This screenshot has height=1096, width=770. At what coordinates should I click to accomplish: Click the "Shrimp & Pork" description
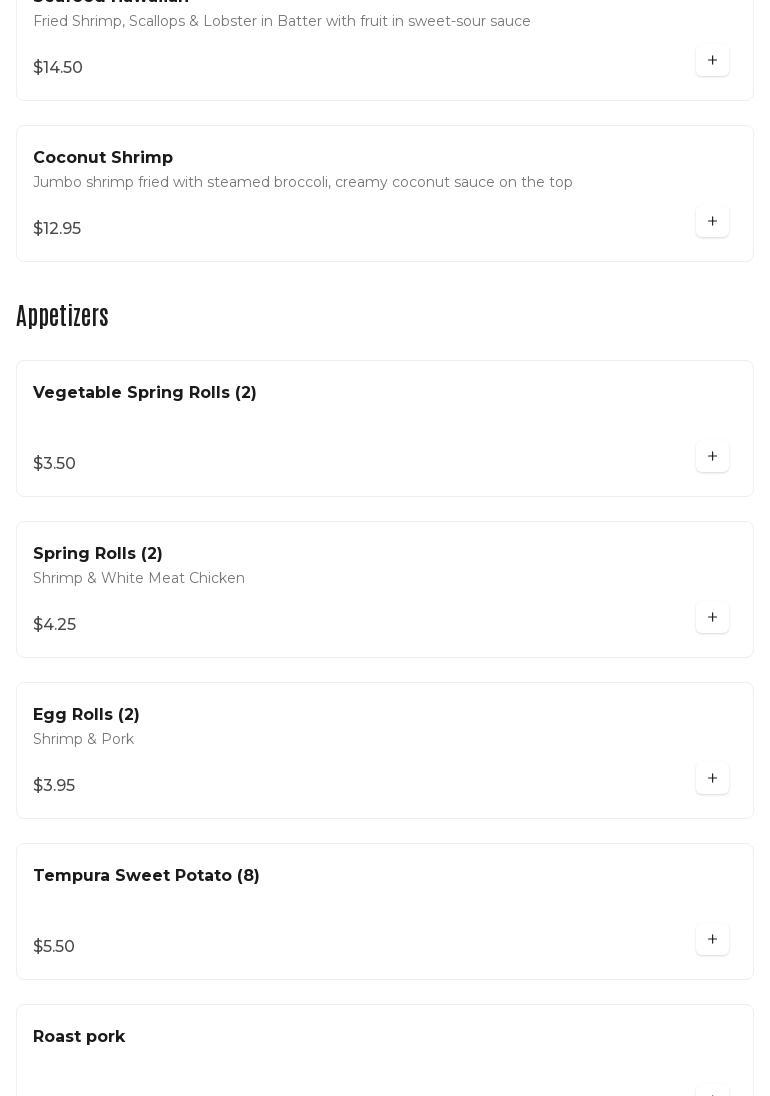click(x=83, y=739)
